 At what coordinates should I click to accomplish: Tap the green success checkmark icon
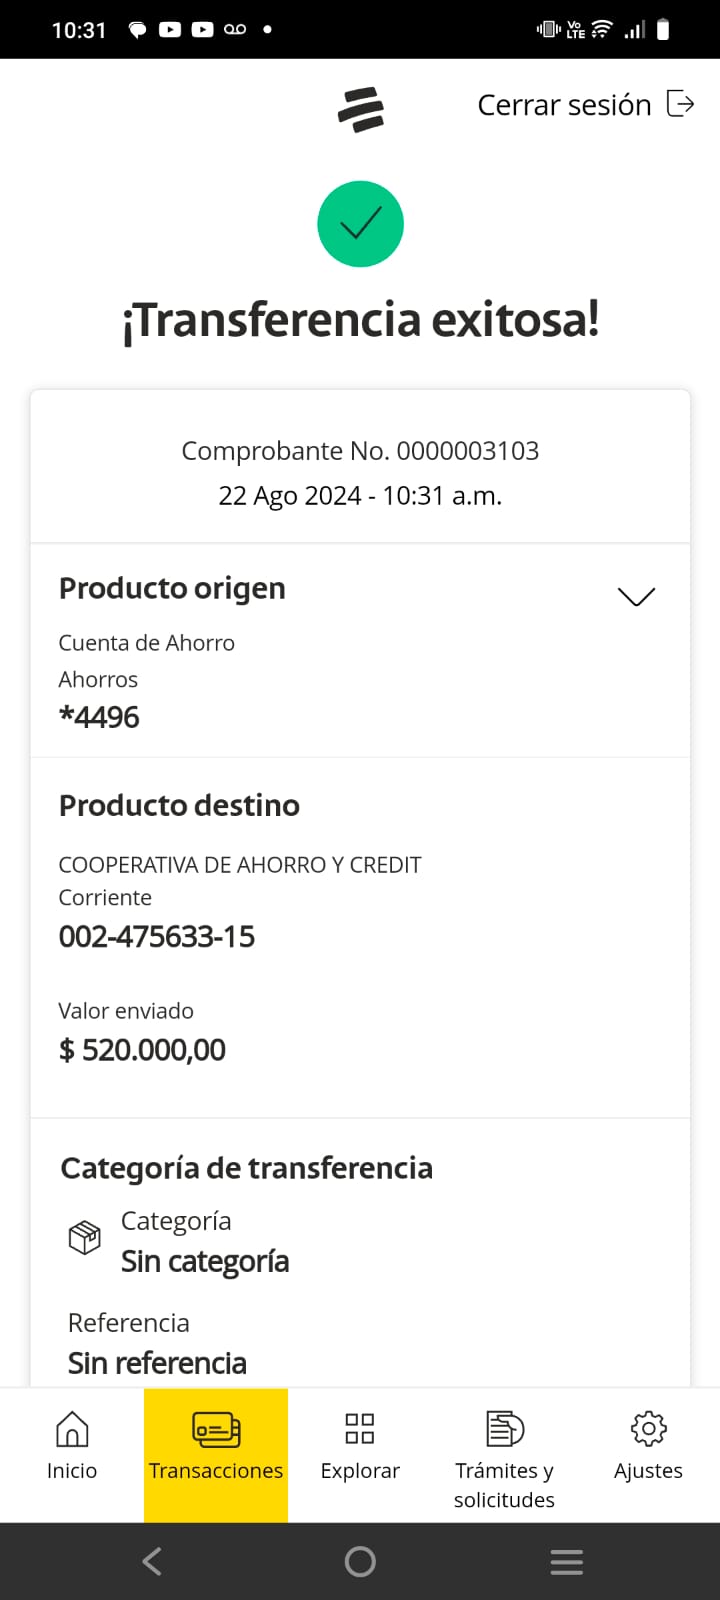point(360,224)
